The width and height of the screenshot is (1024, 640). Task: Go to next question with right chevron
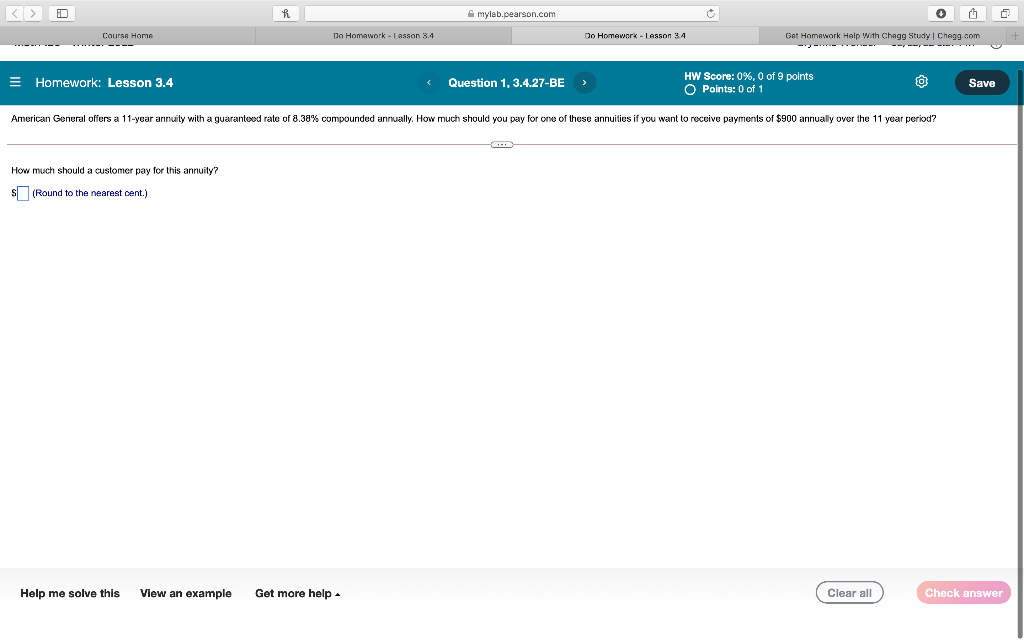coord(584,83)
